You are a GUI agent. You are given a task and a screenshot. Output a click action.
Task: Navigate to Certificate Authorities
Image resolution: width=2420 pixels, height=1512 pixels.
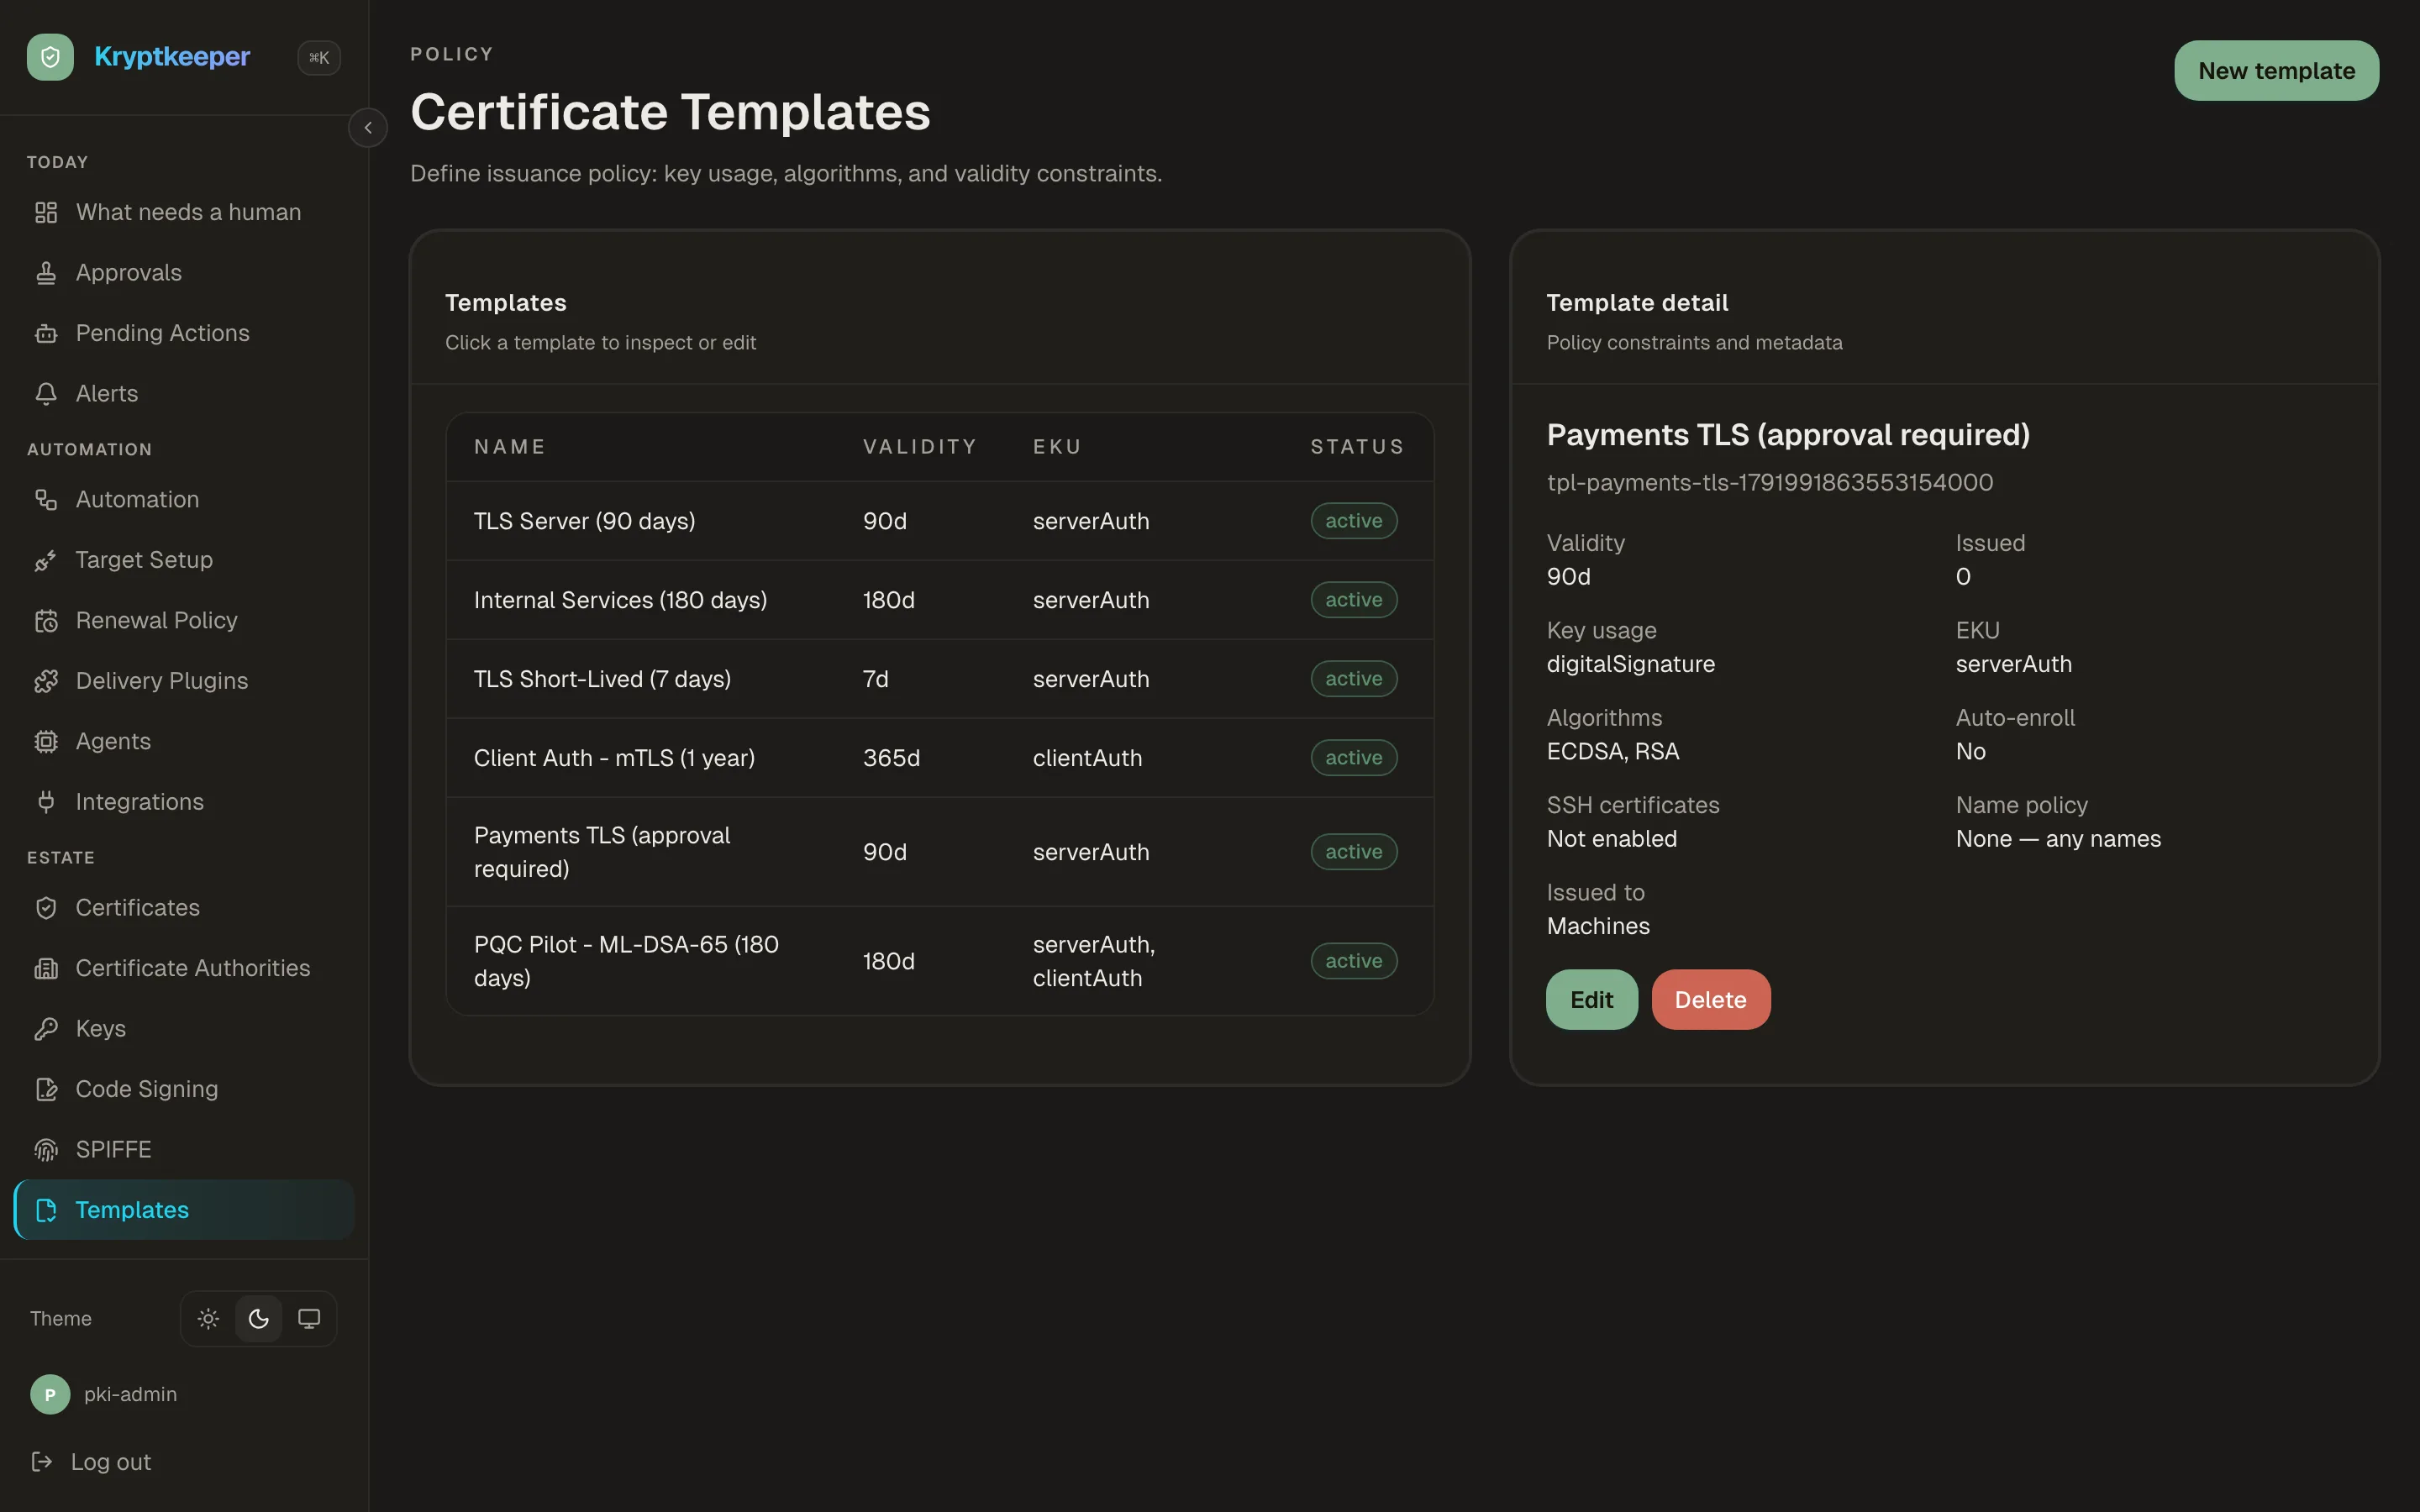pos(184,968)
